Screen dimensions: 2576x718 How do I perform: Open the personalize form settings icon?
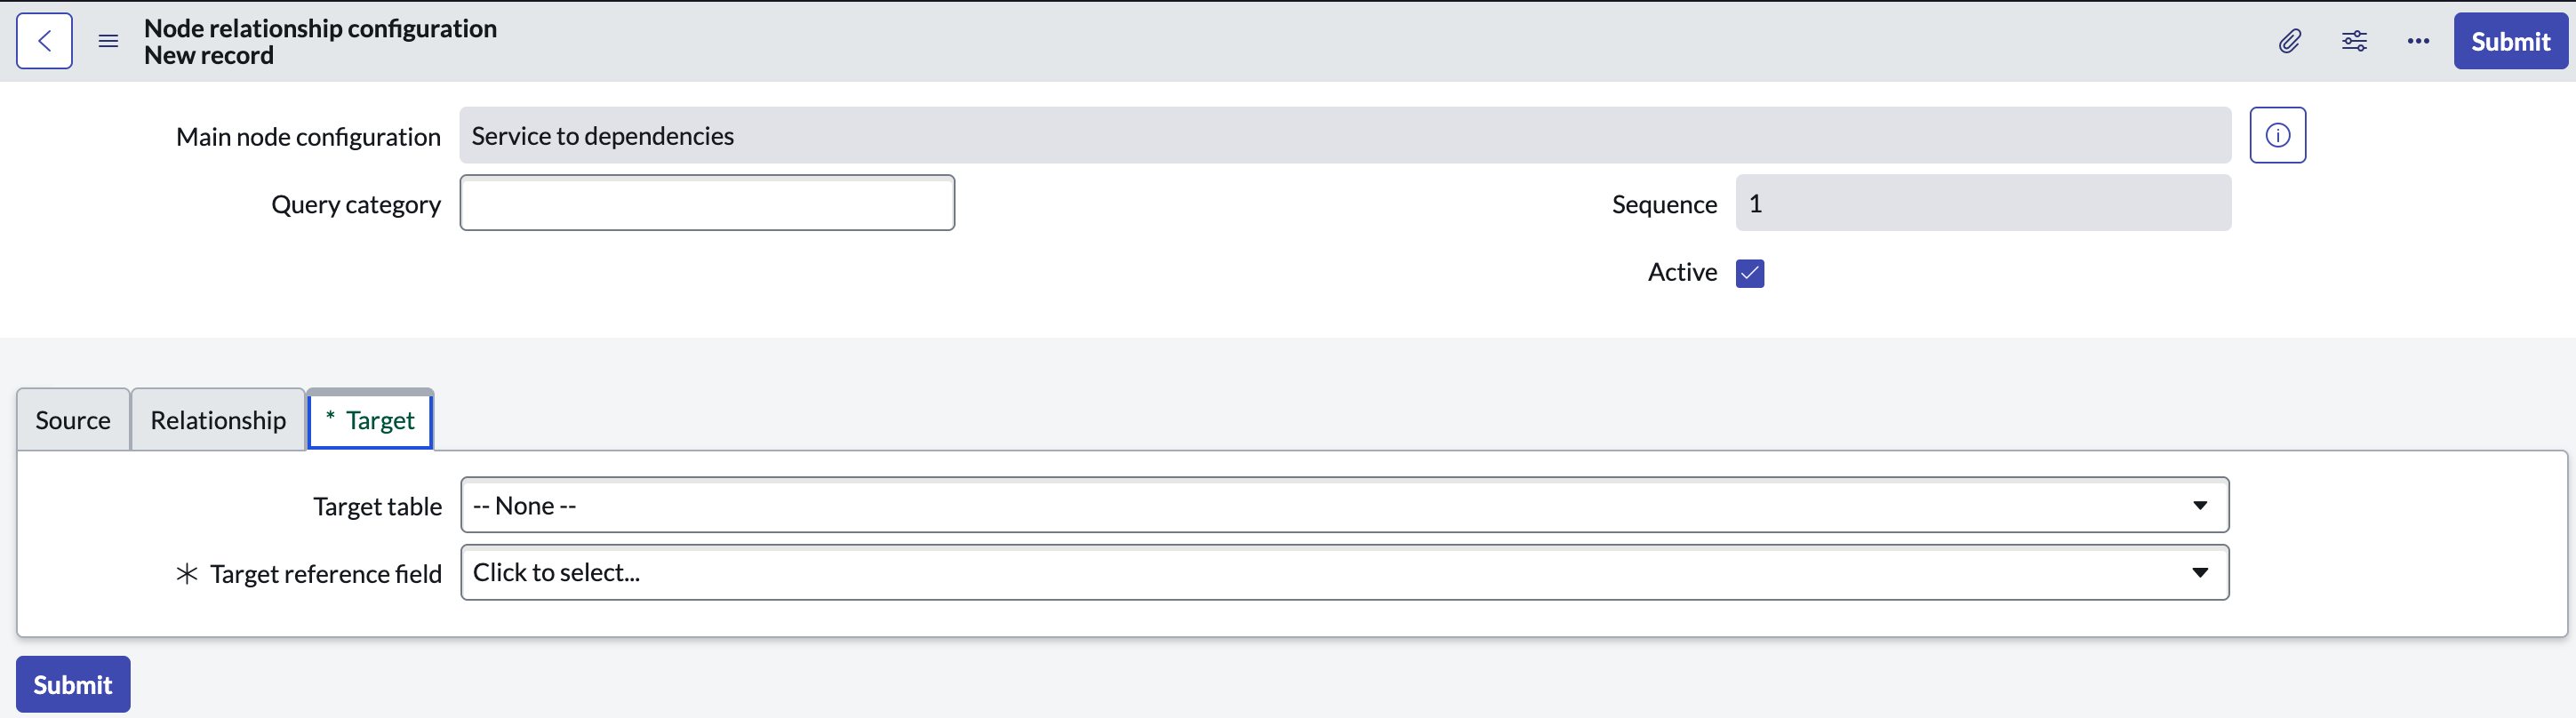2354,41
